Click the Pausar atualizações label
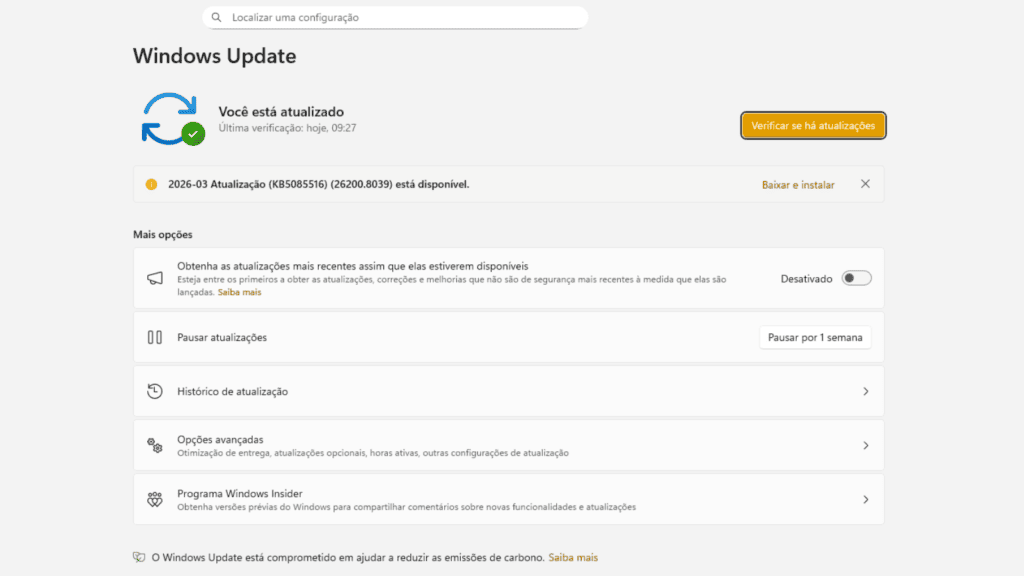The image size is (1024, 576). (222, 338)
